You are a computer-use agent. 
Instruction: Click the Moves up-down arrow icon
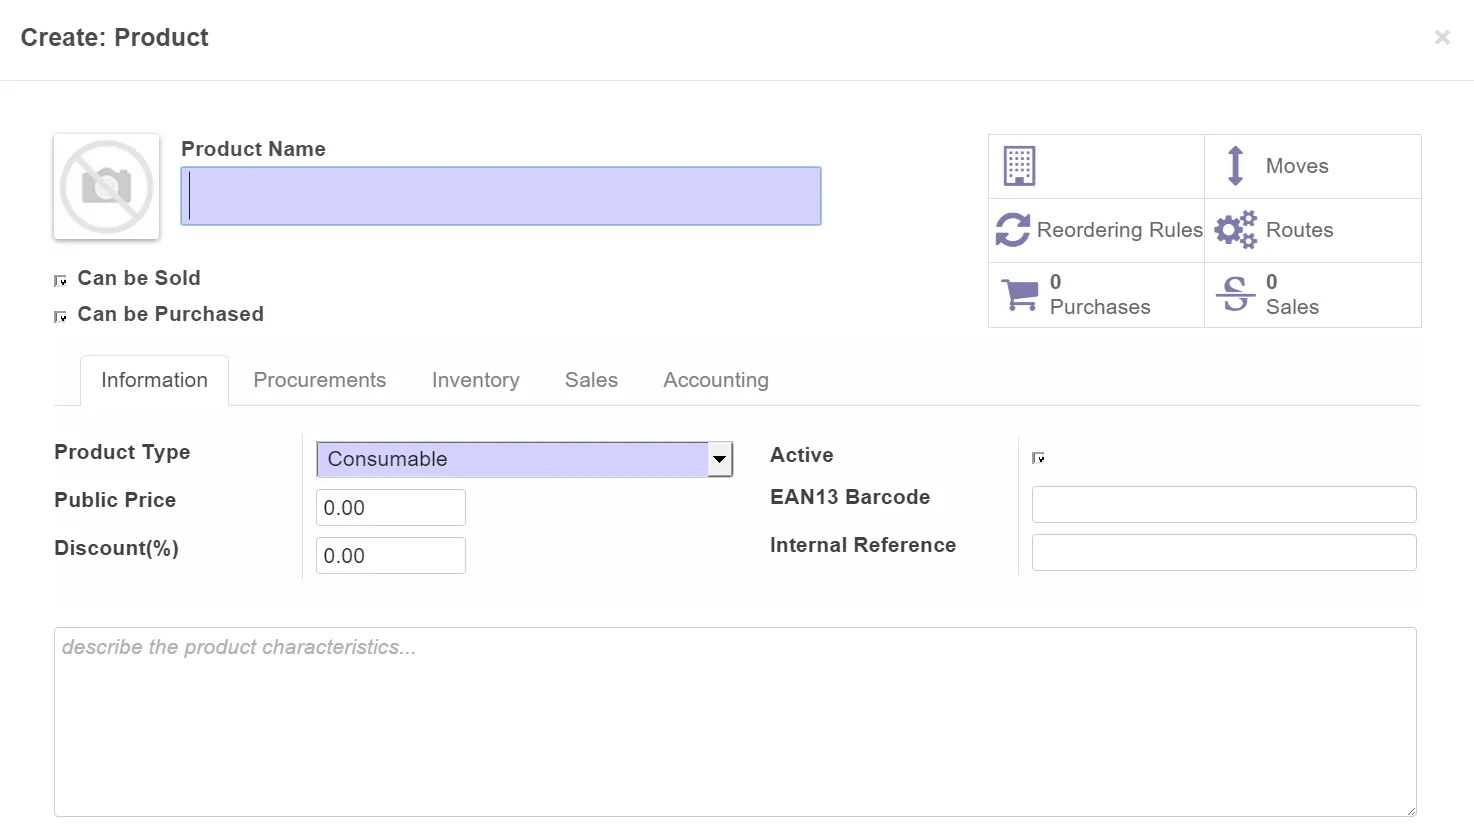coord(1235,166)
